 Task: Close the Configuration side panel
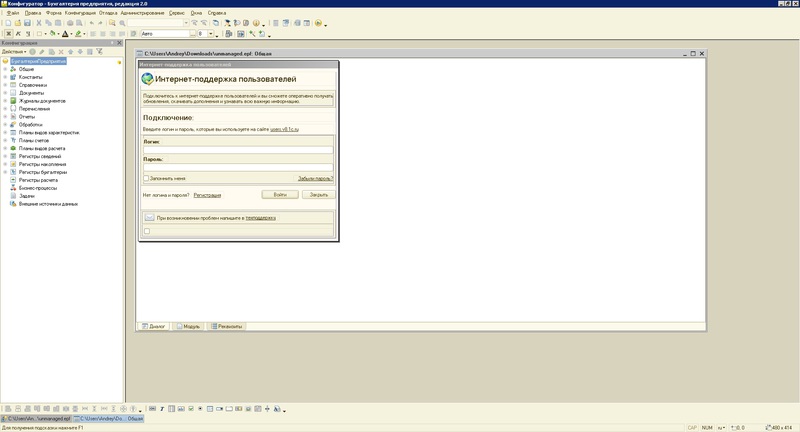tap(119, 43)
